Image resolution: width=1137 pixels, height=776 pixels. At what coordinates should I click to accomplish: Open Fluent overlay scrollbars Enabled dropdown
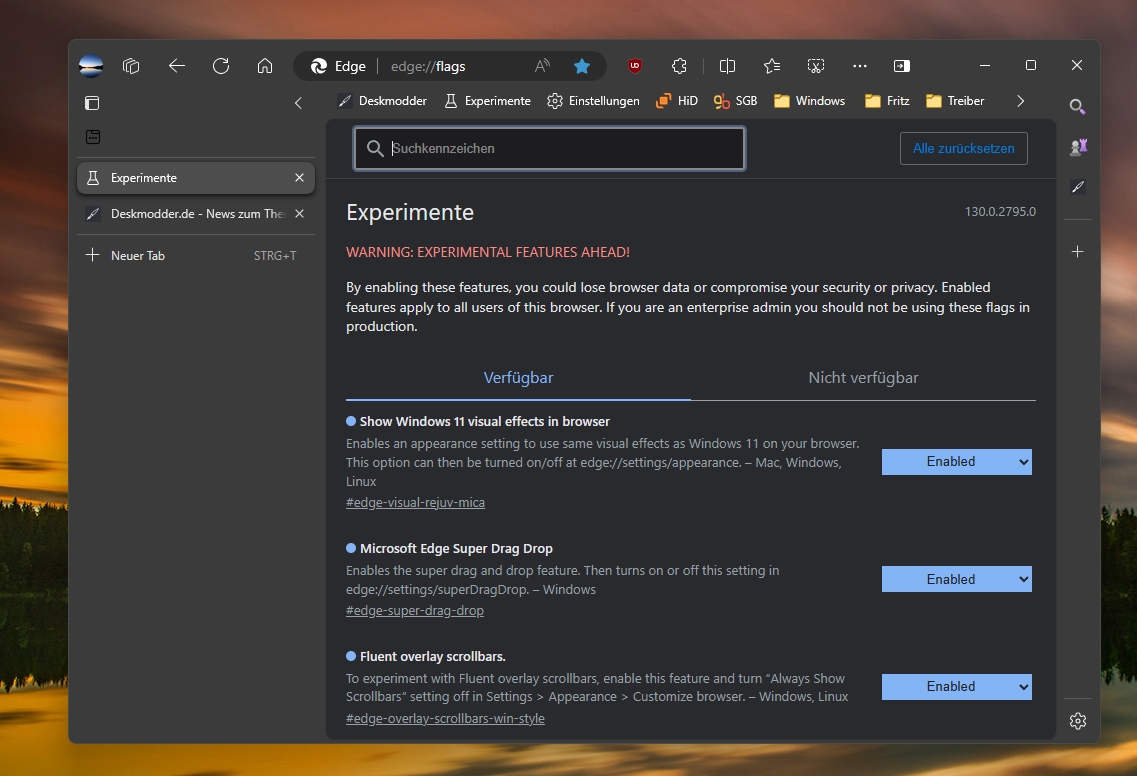click(956, 687)
